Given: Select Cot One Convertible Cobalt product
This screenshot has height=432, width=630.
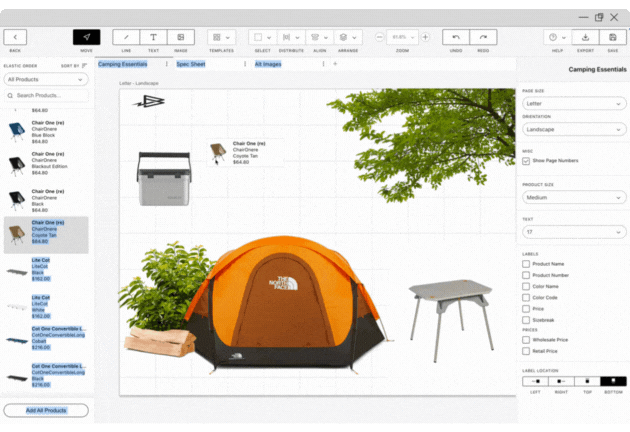Looking at the screenshot, I should pos(46,338).
